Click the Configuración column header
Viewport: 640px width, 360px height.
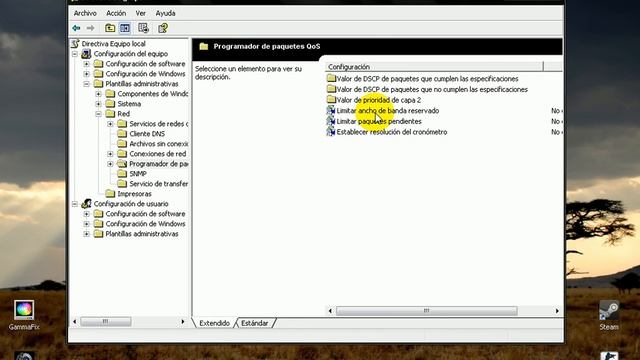click(x=435, y=67)
